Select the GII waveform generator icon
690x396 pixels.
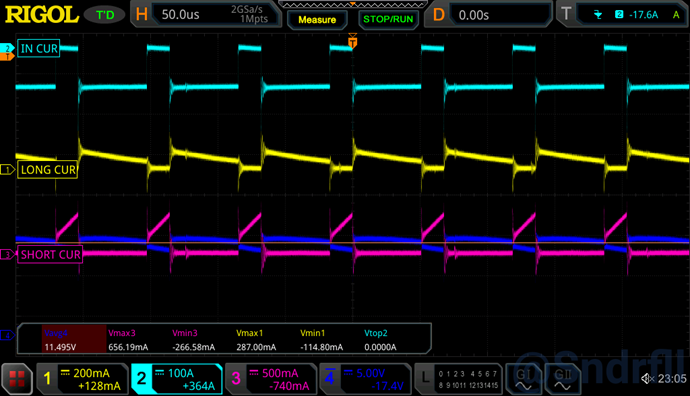tap(562, 379)
